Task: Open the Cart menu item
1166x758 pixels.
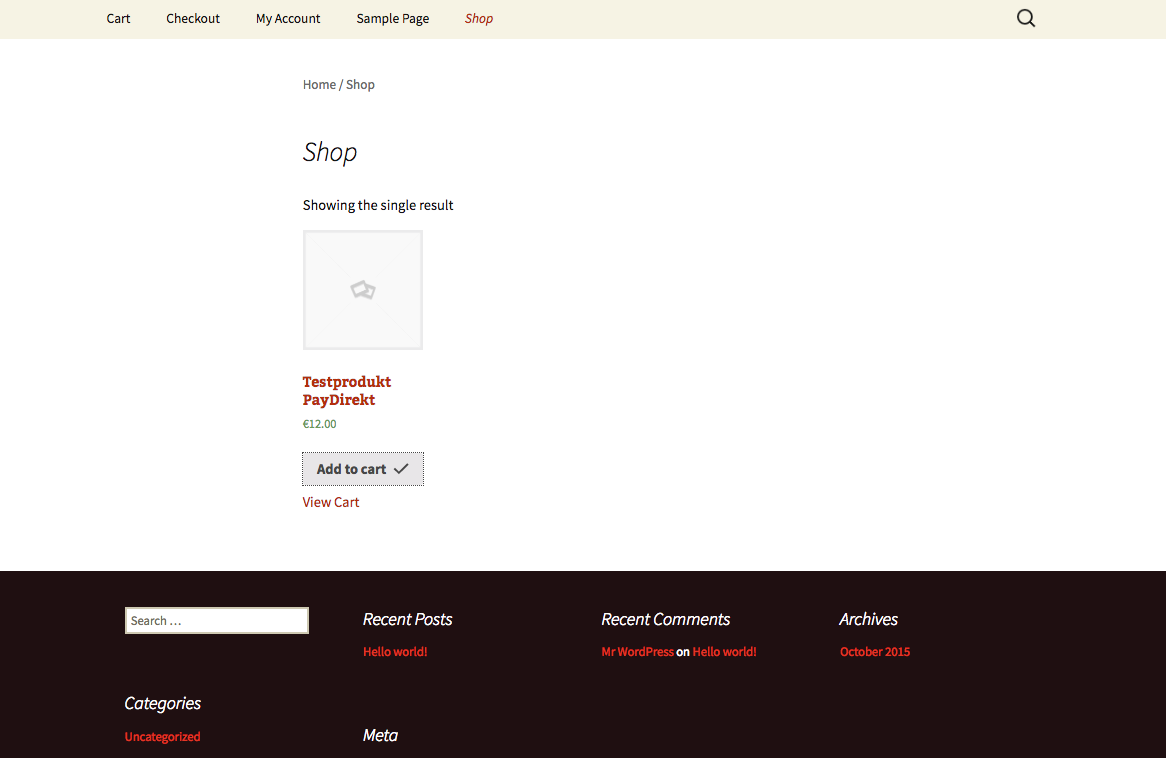Action: [118, 19]
